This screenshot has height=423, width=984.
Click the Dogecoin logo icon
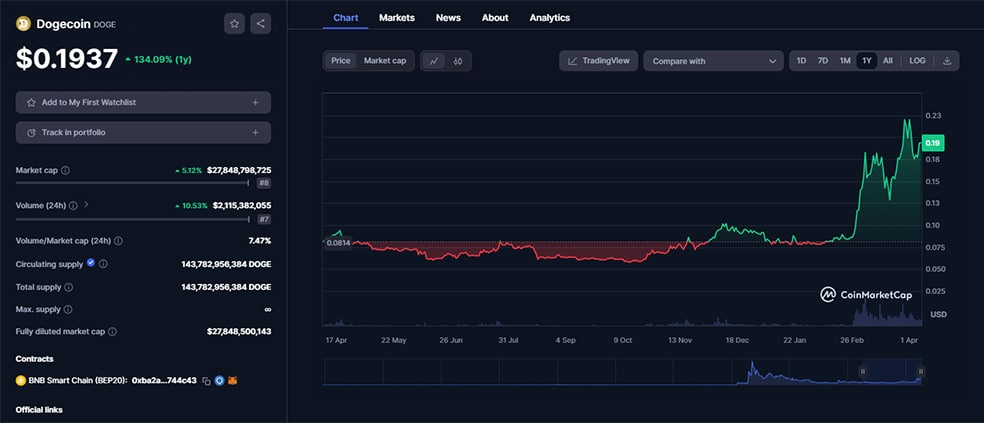[x=23, y=24]
